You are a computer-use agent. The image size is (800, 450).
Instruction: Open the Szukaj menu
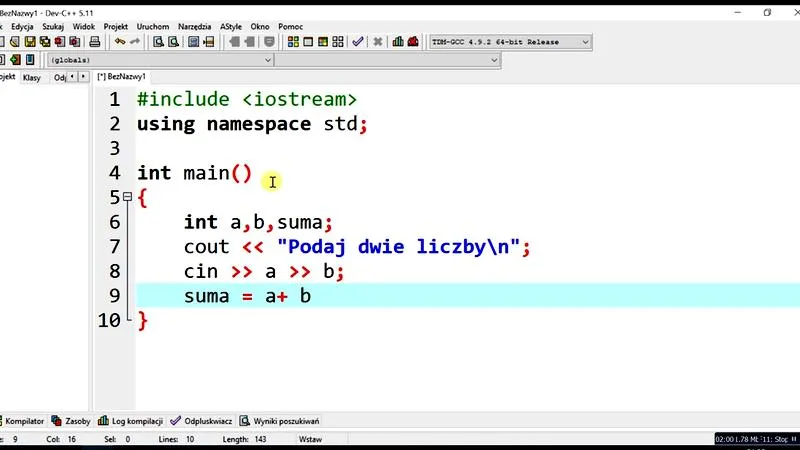[53, 27]
